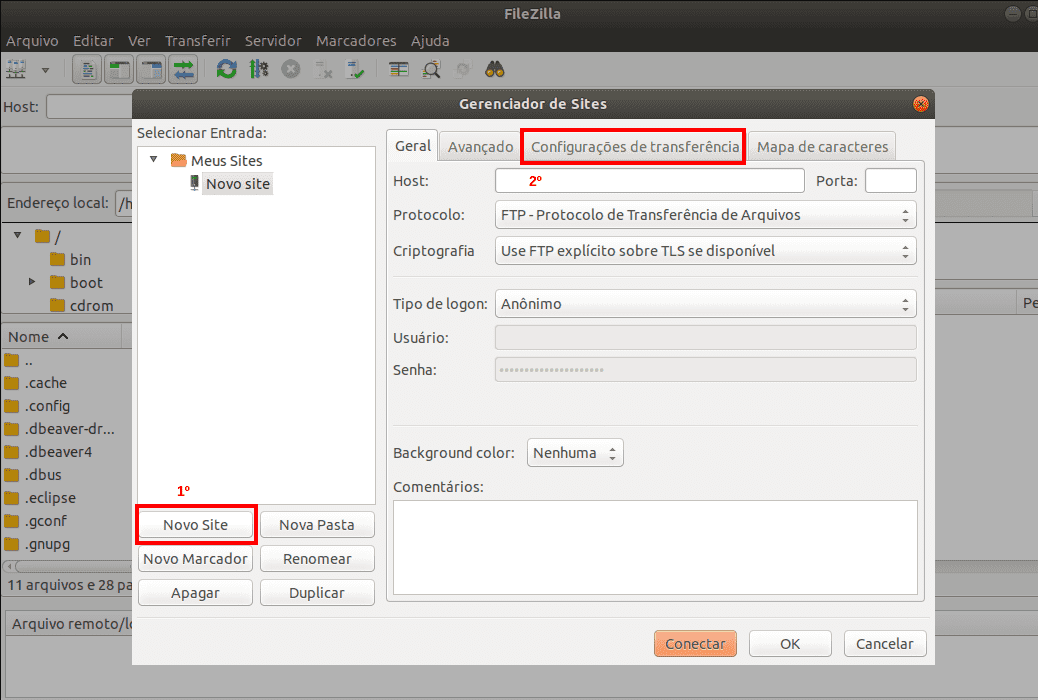
Task: Select the .dbus folder in file list
Action: (33, 475)
